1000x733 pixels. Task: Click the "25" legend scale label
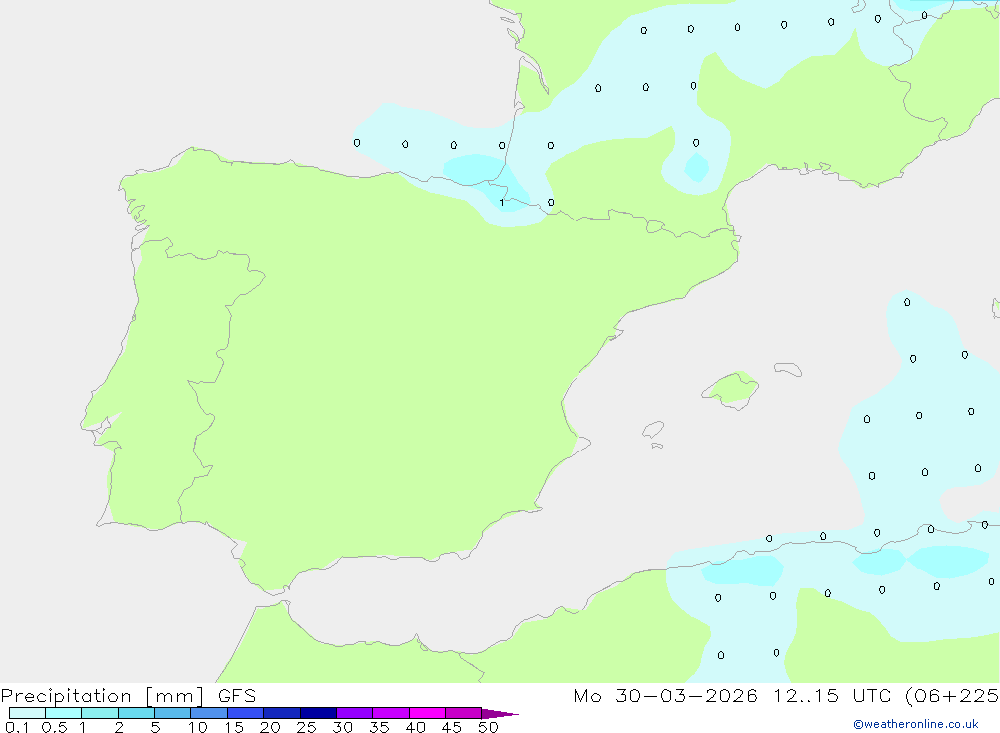pos(307,727)
